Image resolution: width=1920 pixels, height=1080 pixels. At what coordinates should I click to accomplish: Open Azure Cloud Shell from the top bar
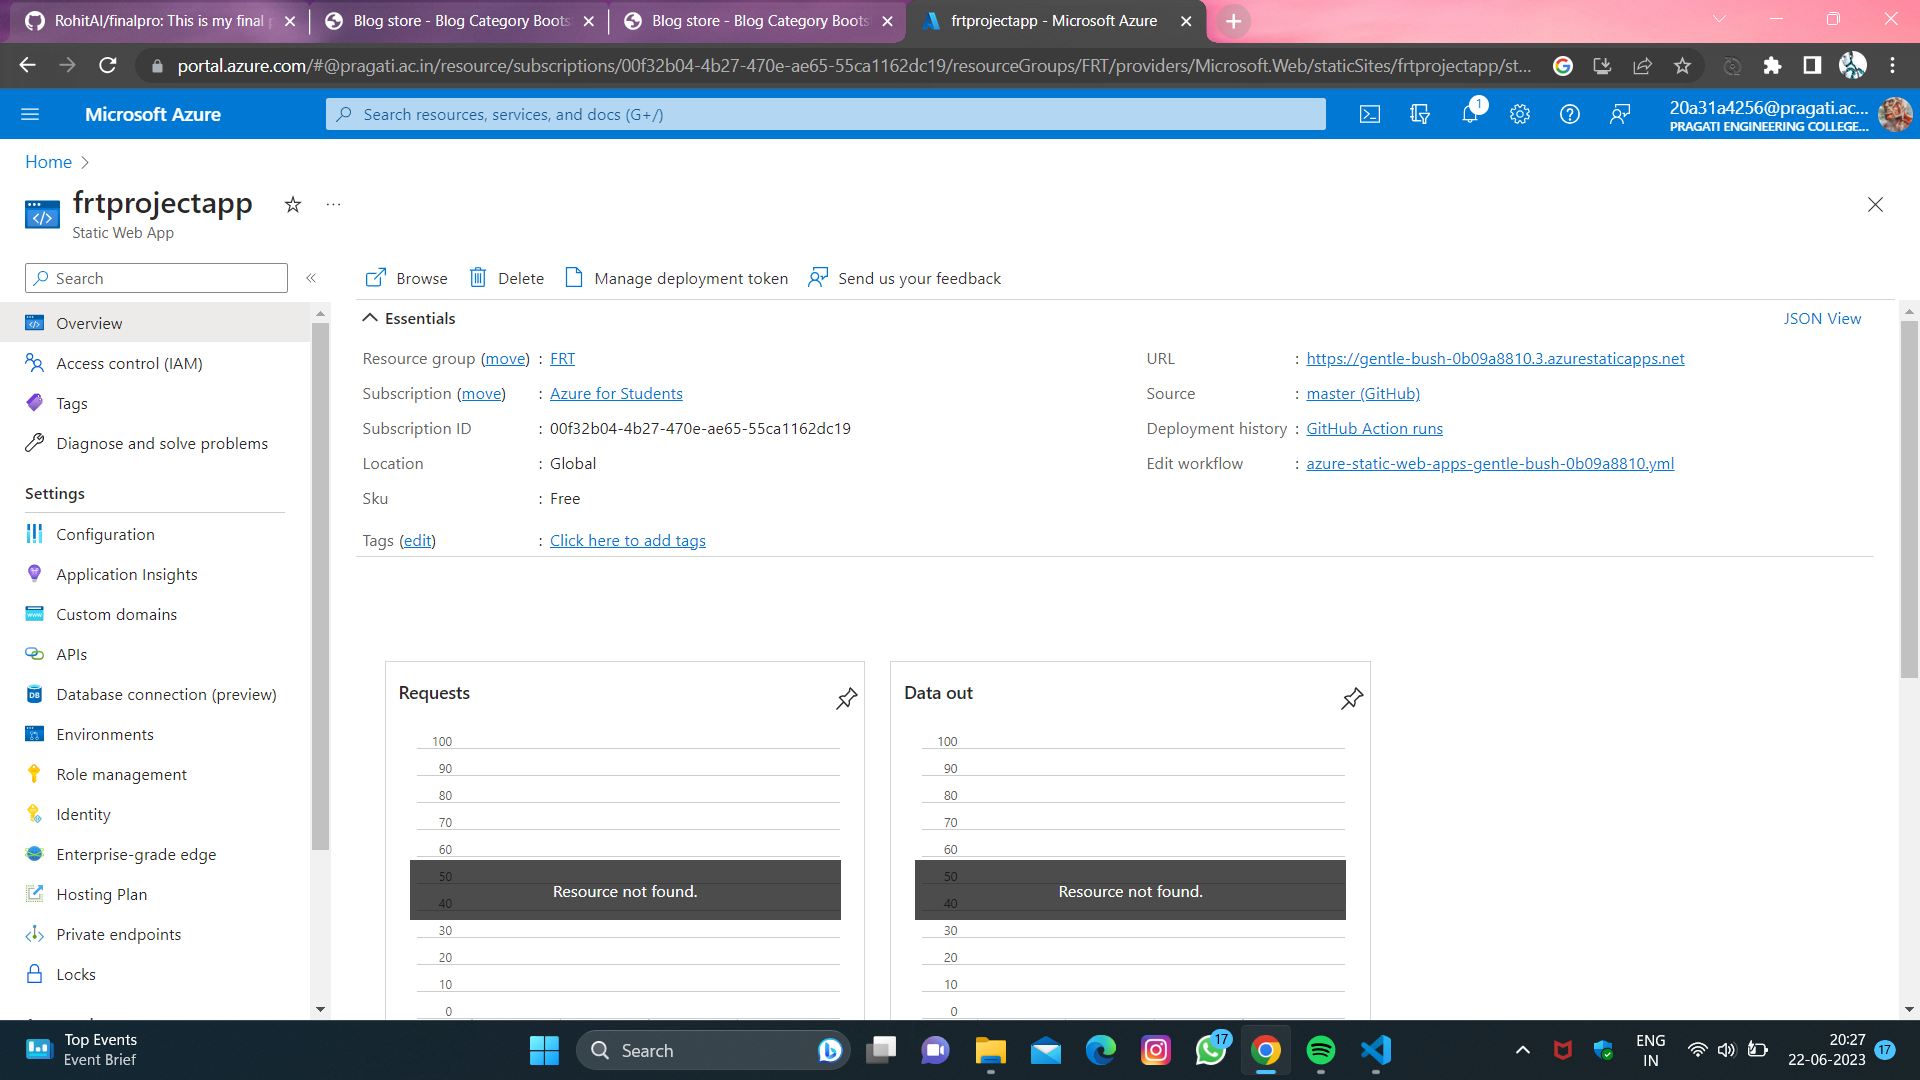click(x=1369, y=114)
